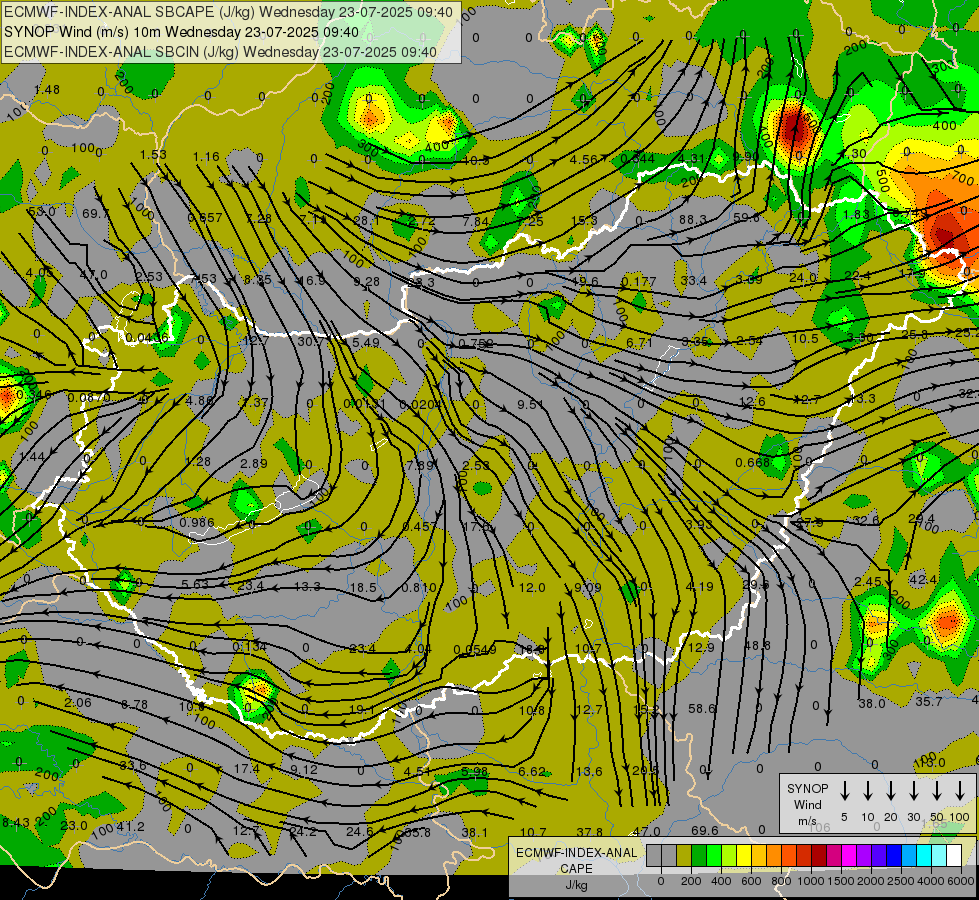This screenshot has width=979, height=900.
Task: Select the yellow CAPE legend swatch
Action: pos(744,855)
